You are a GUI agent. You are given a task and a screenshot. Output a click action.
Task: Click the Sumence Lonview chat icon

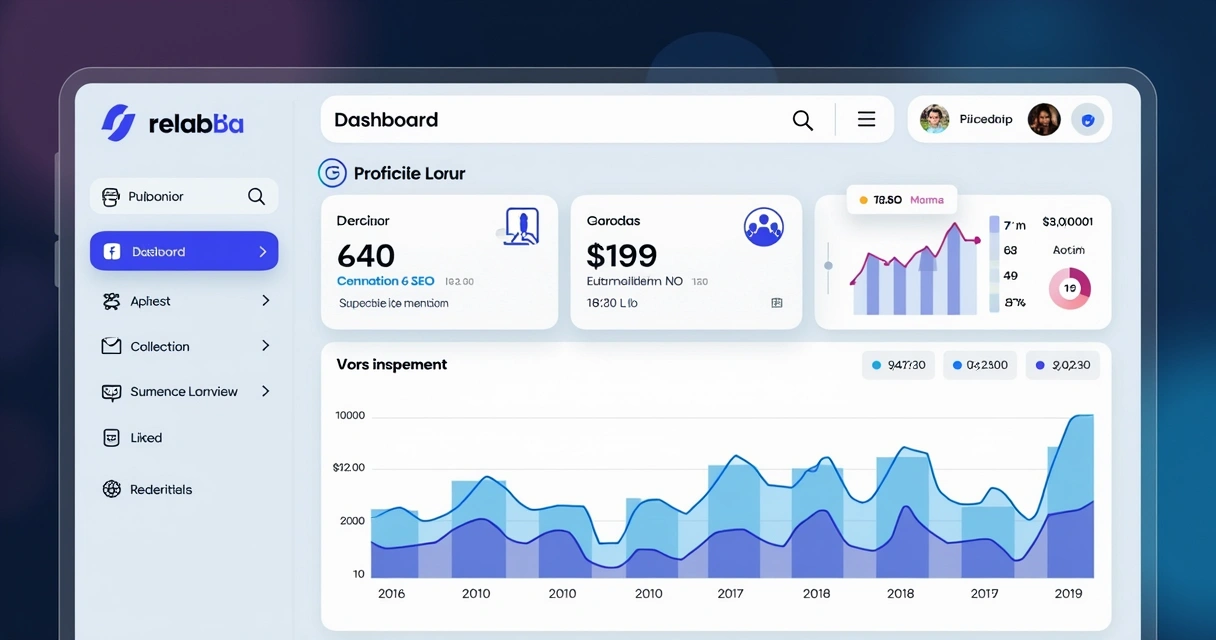(x=111, y=391)
